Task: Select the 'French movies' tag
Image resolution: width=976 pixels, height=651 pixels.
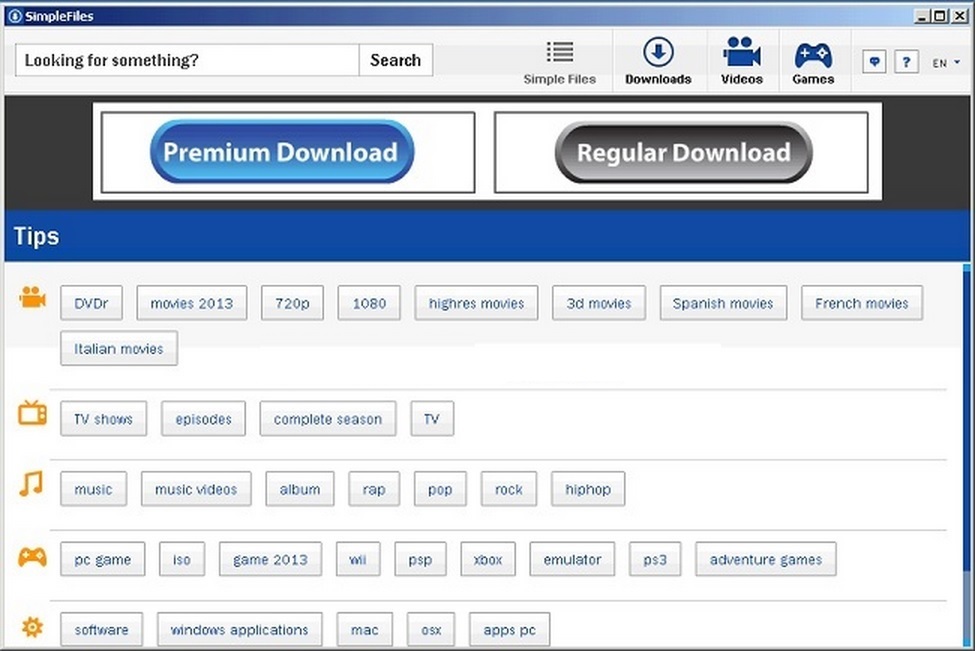Action: coord(862,303)
